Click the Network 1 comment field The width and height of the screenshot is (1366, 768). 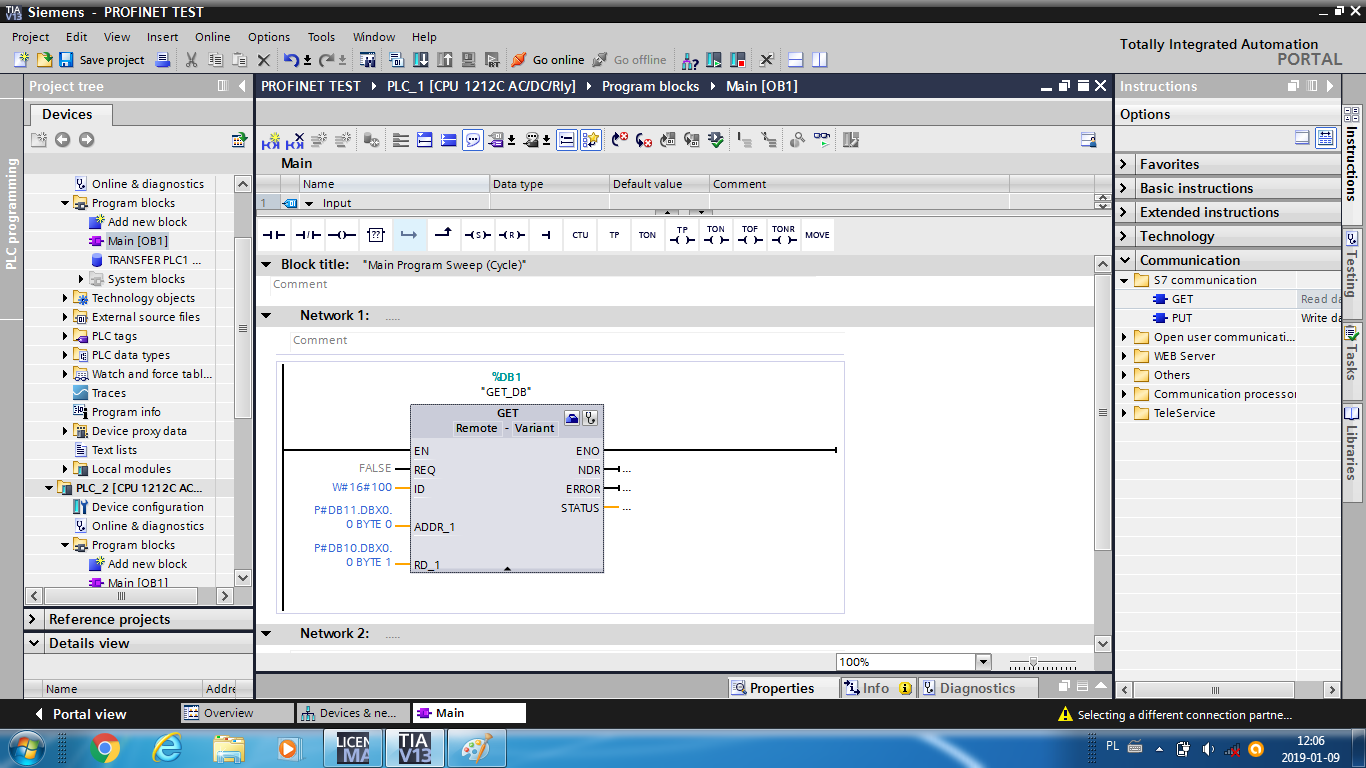(x=568, y=340)
